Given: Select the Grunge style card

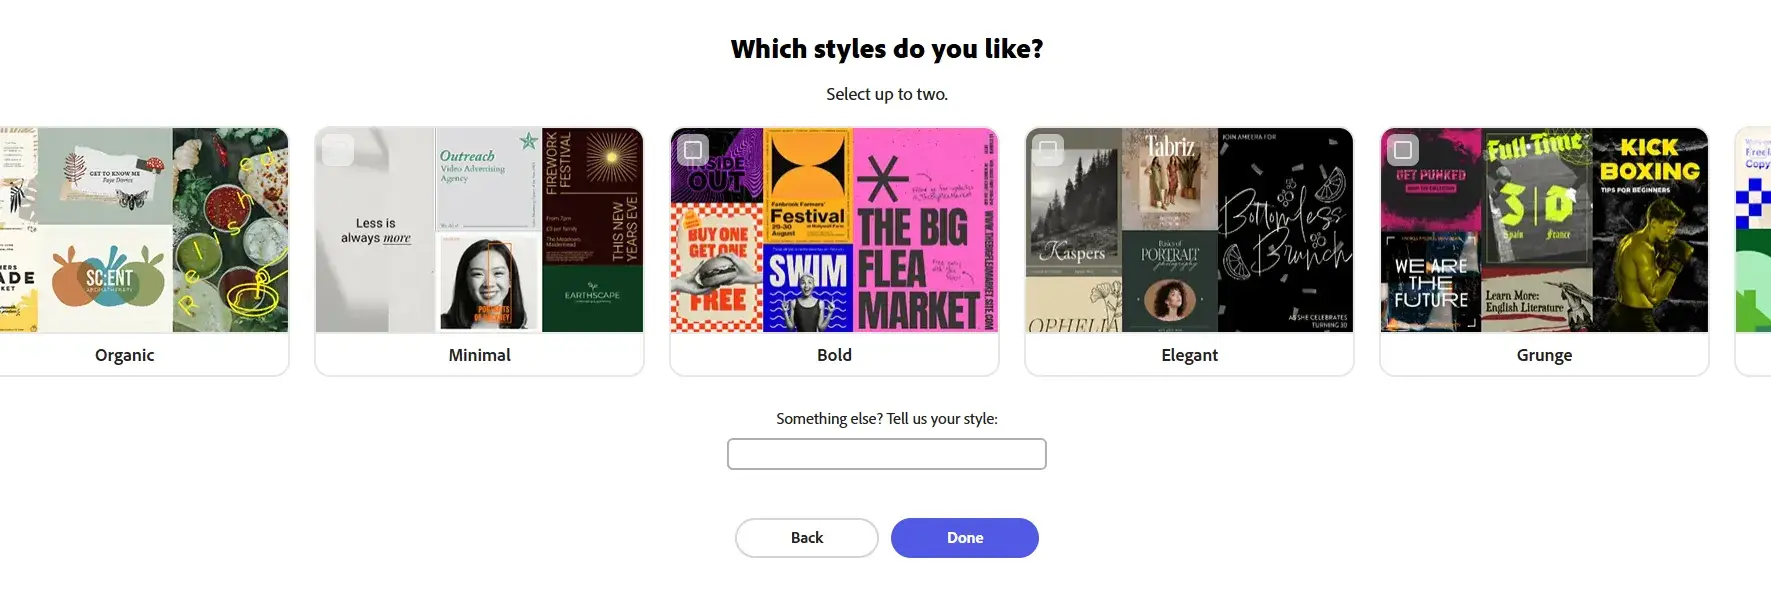Looking at the screenshot, I should 1544,250.
